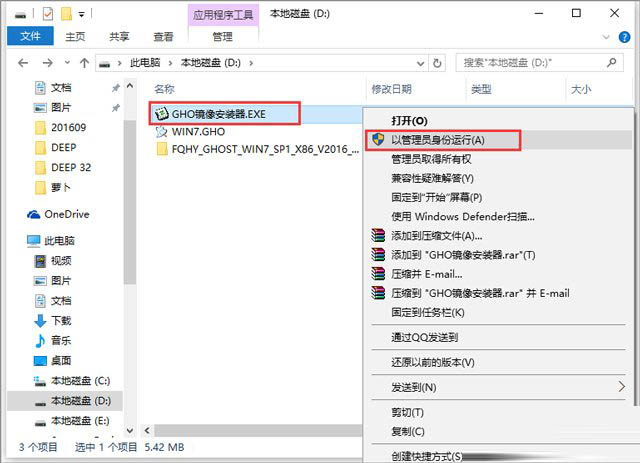The width and height of the screenshot is (640, 463).
Task: Click the 本地磁盘 (D:) breadcrumb segment
Action: tap(211, 63)
